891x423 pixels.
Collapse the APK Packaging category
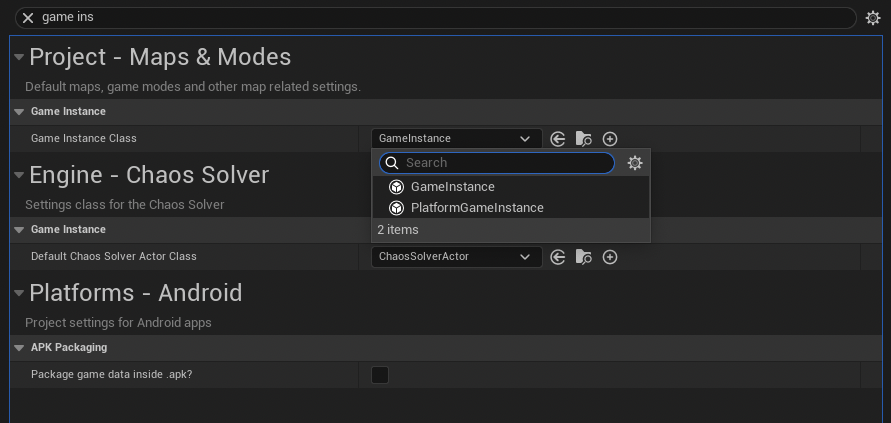tap(19, 348)
